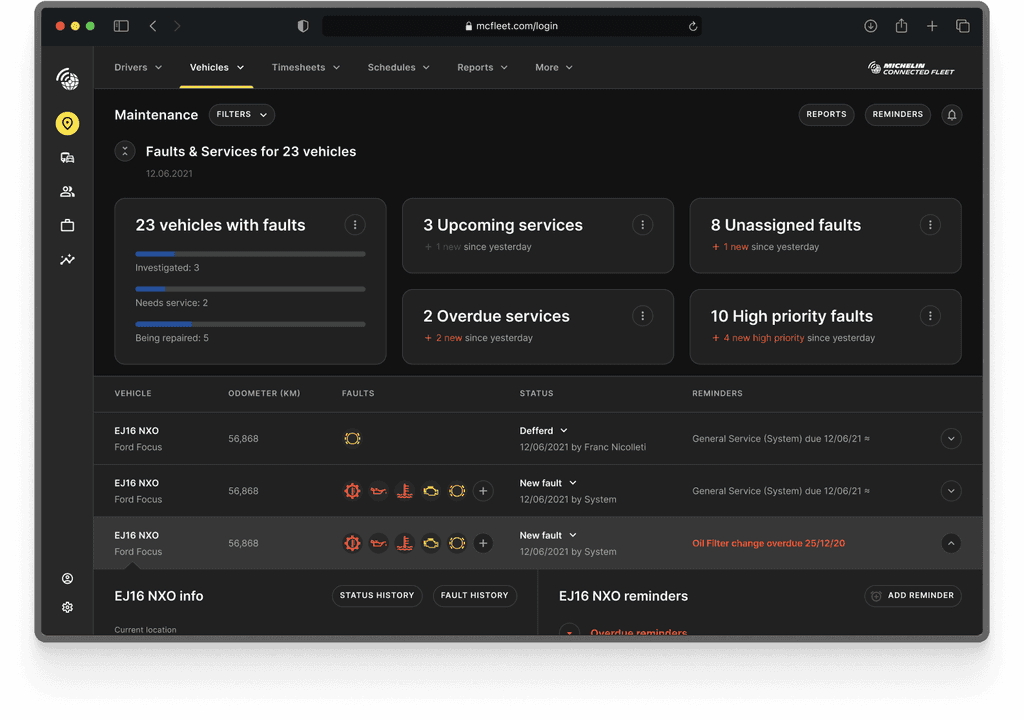Open options menu on Upcoming services card
The image size is (1024, 720).
coord(643,225)
